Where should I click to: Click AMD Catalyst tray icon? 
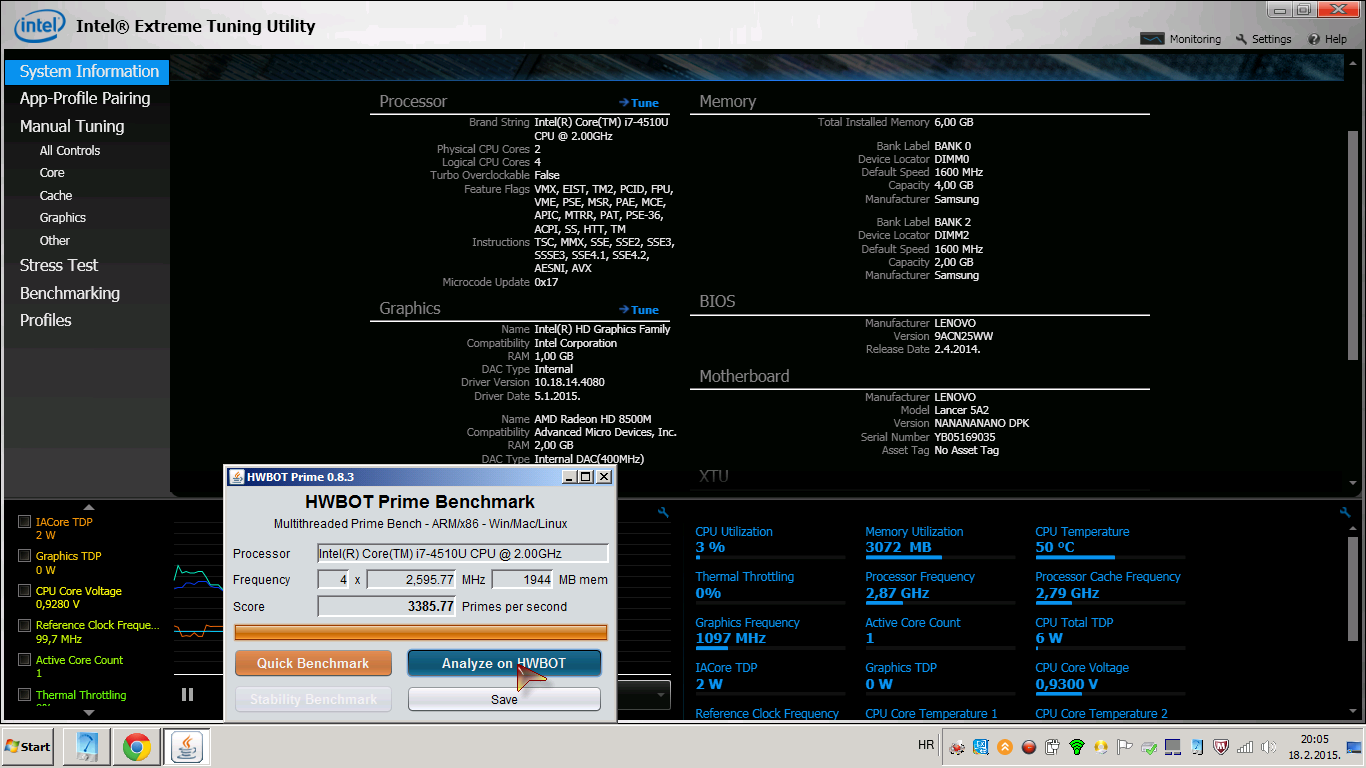957,747
